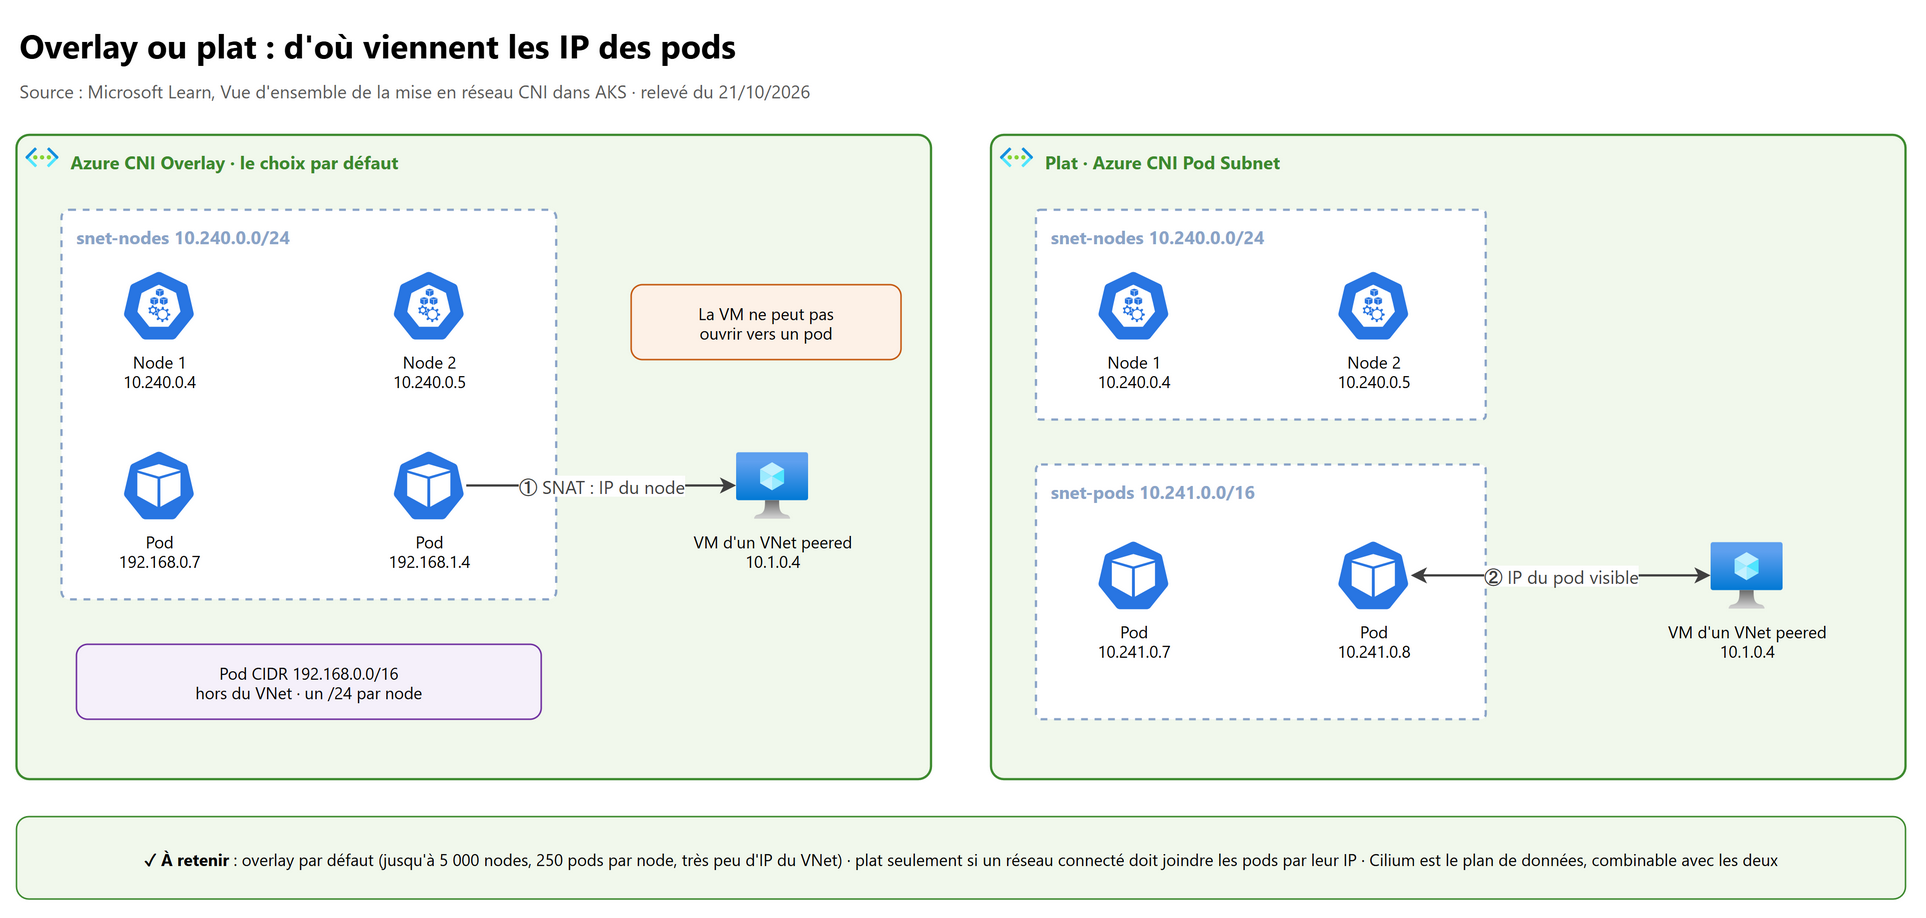Select the pod icon labeled 10.241.0.8

pyautogui.click(x=1373, y=576)
